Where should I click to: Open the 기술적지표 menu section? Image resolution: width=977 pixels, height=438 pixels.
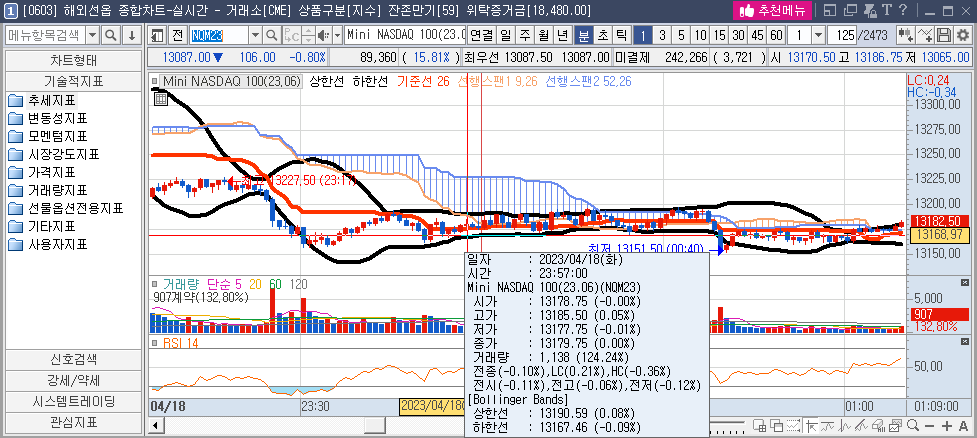[74, 82]
